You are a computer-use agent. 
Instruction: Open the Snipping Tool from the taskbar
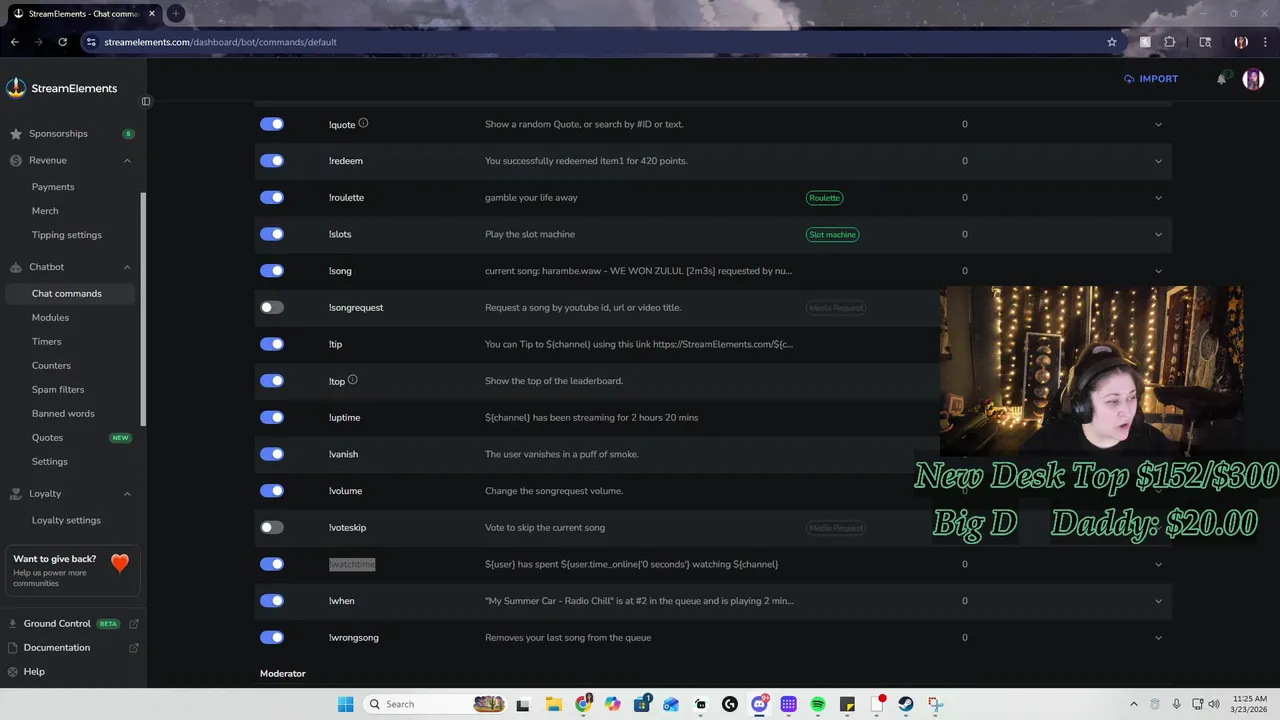click(x=935, y=704)
